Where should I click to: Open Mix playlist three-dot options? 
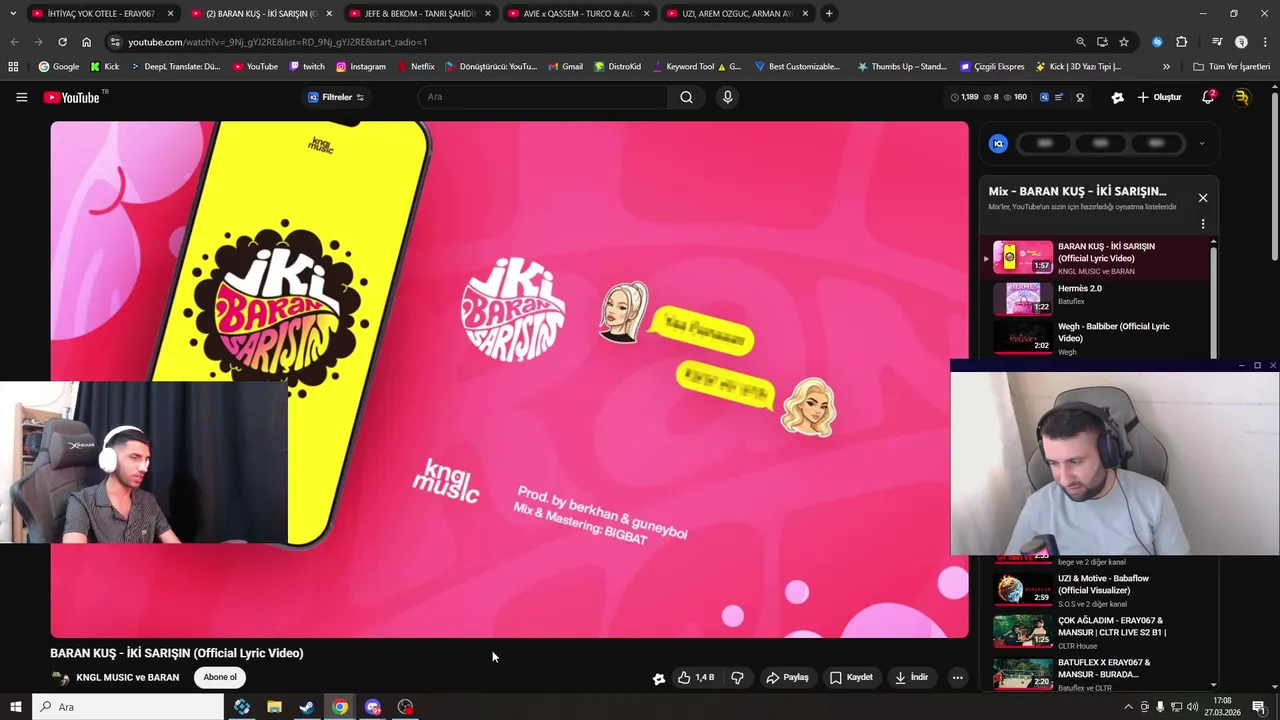pos(1203,224)
